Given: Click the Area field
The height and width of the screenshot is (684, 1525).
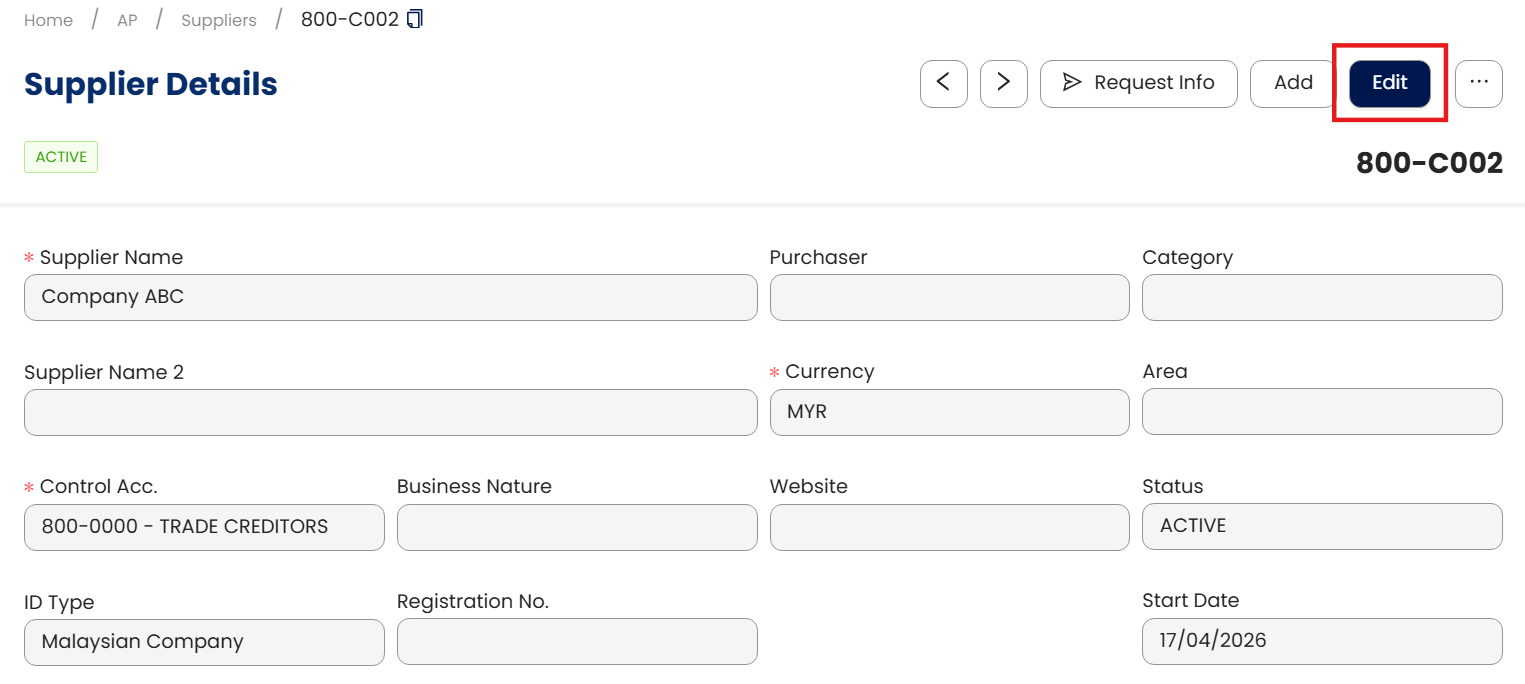Looking at the screenshot, I should pos(1321,412).
